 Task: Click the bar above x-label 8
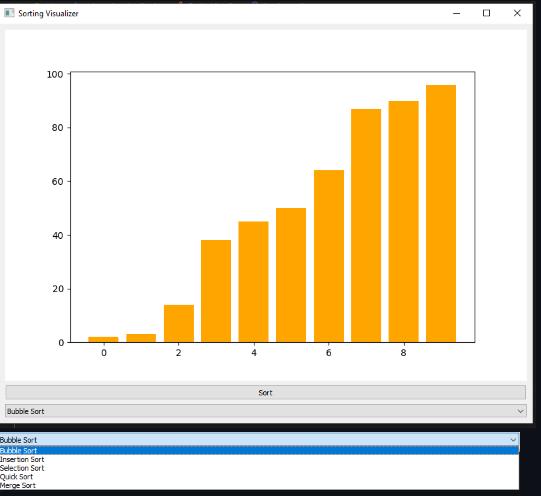(404, 221)
